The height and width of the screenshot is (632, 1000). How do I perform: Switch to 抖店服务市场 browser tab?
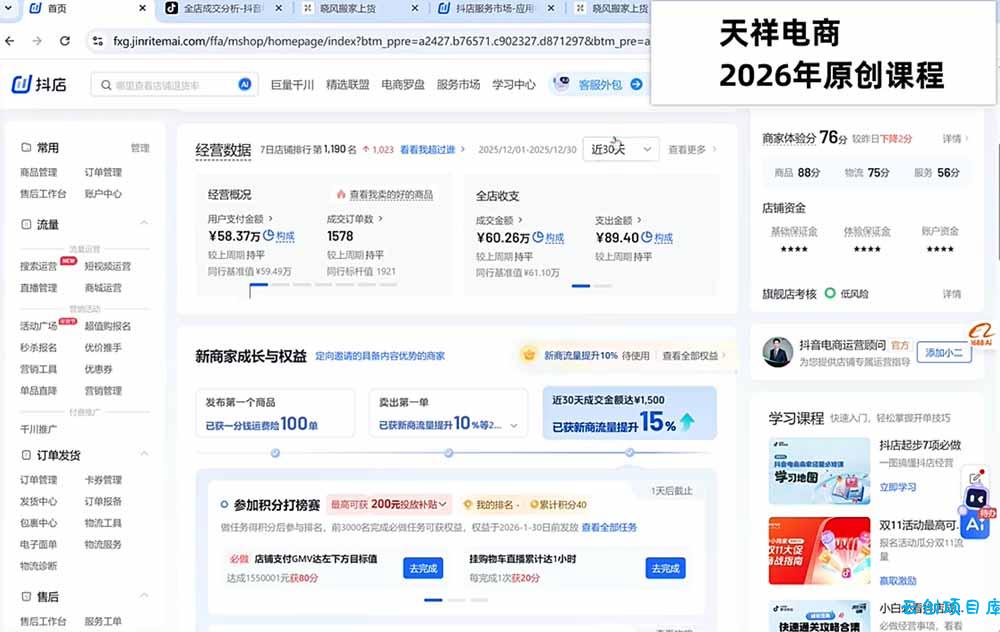coord(495,8)
